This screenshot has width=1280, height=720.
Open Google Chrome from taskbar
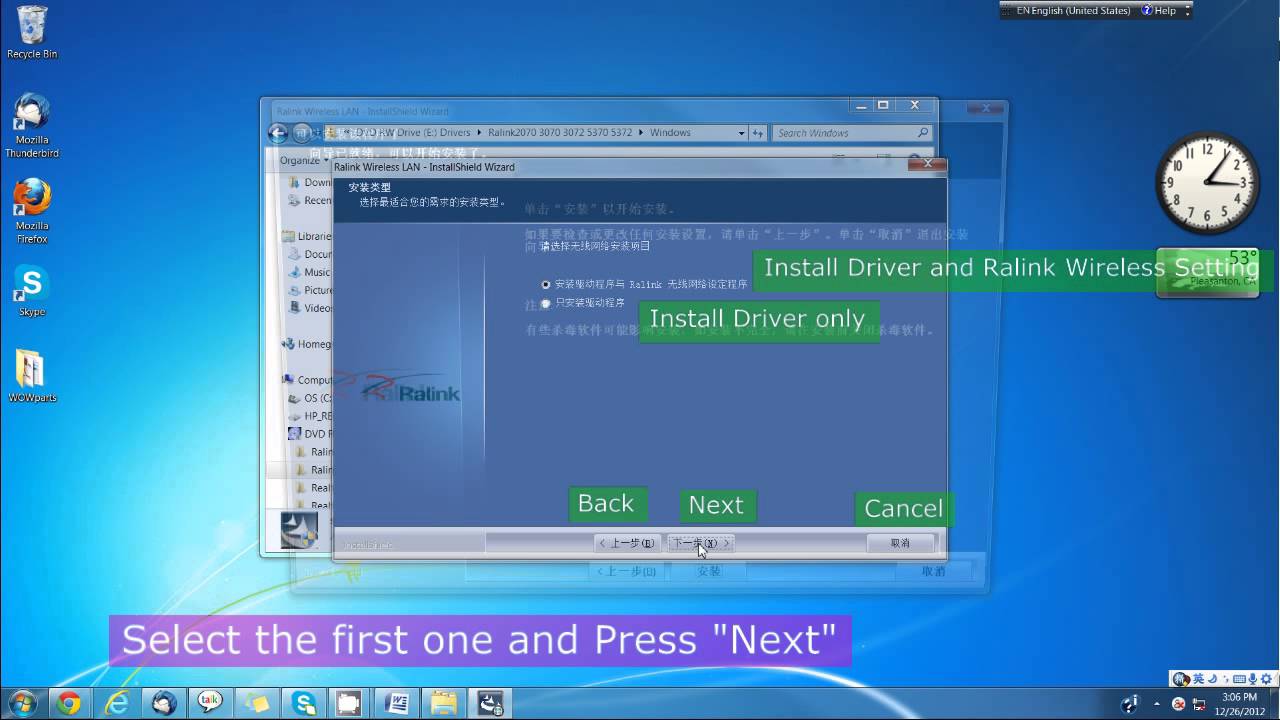click(x=69, y=704)
